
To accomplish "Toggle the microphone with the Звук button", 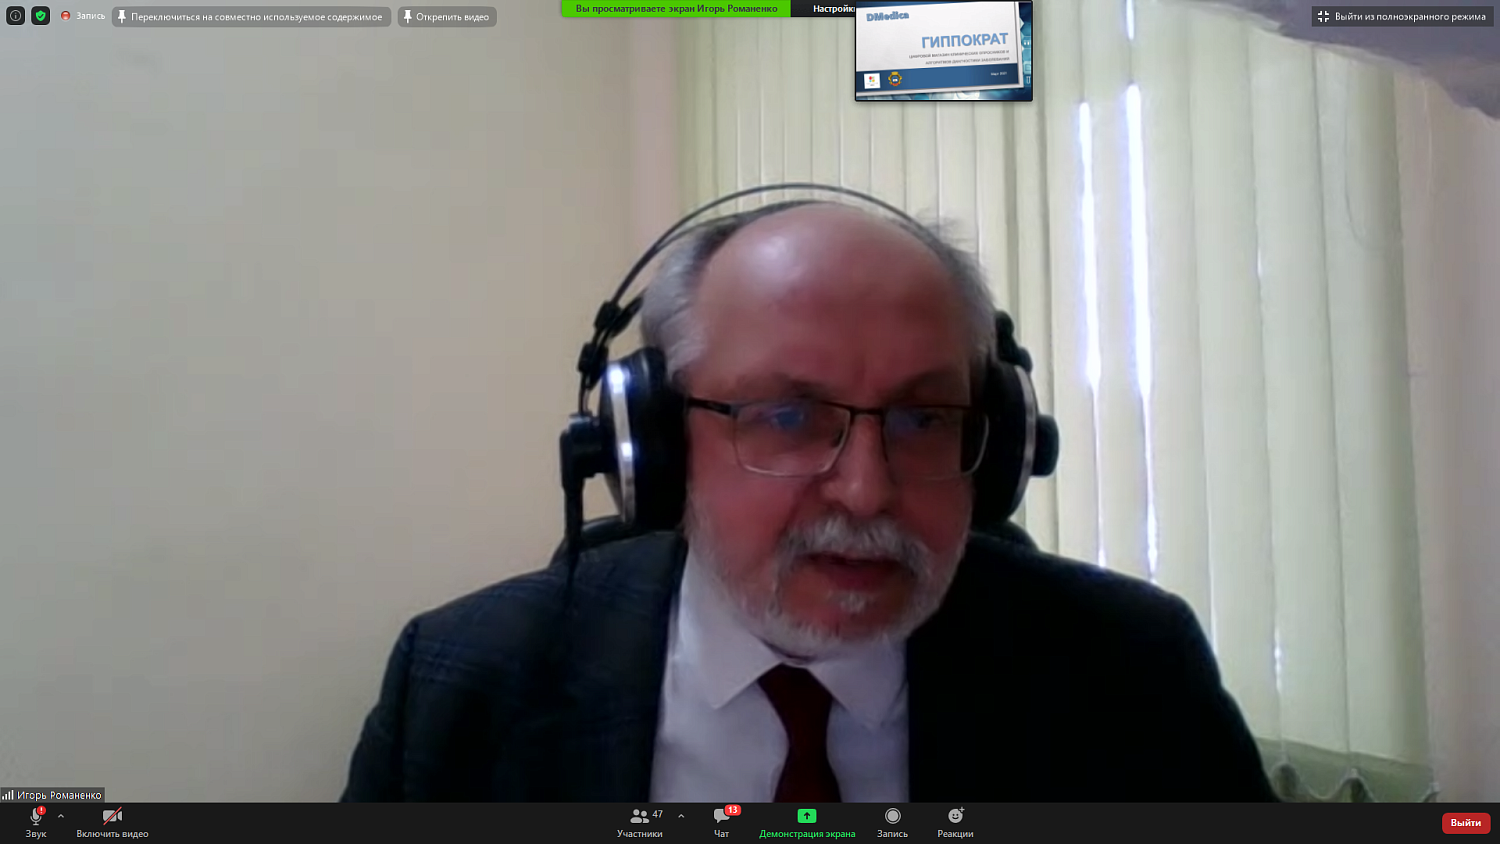I will click(x=36, y=822).
